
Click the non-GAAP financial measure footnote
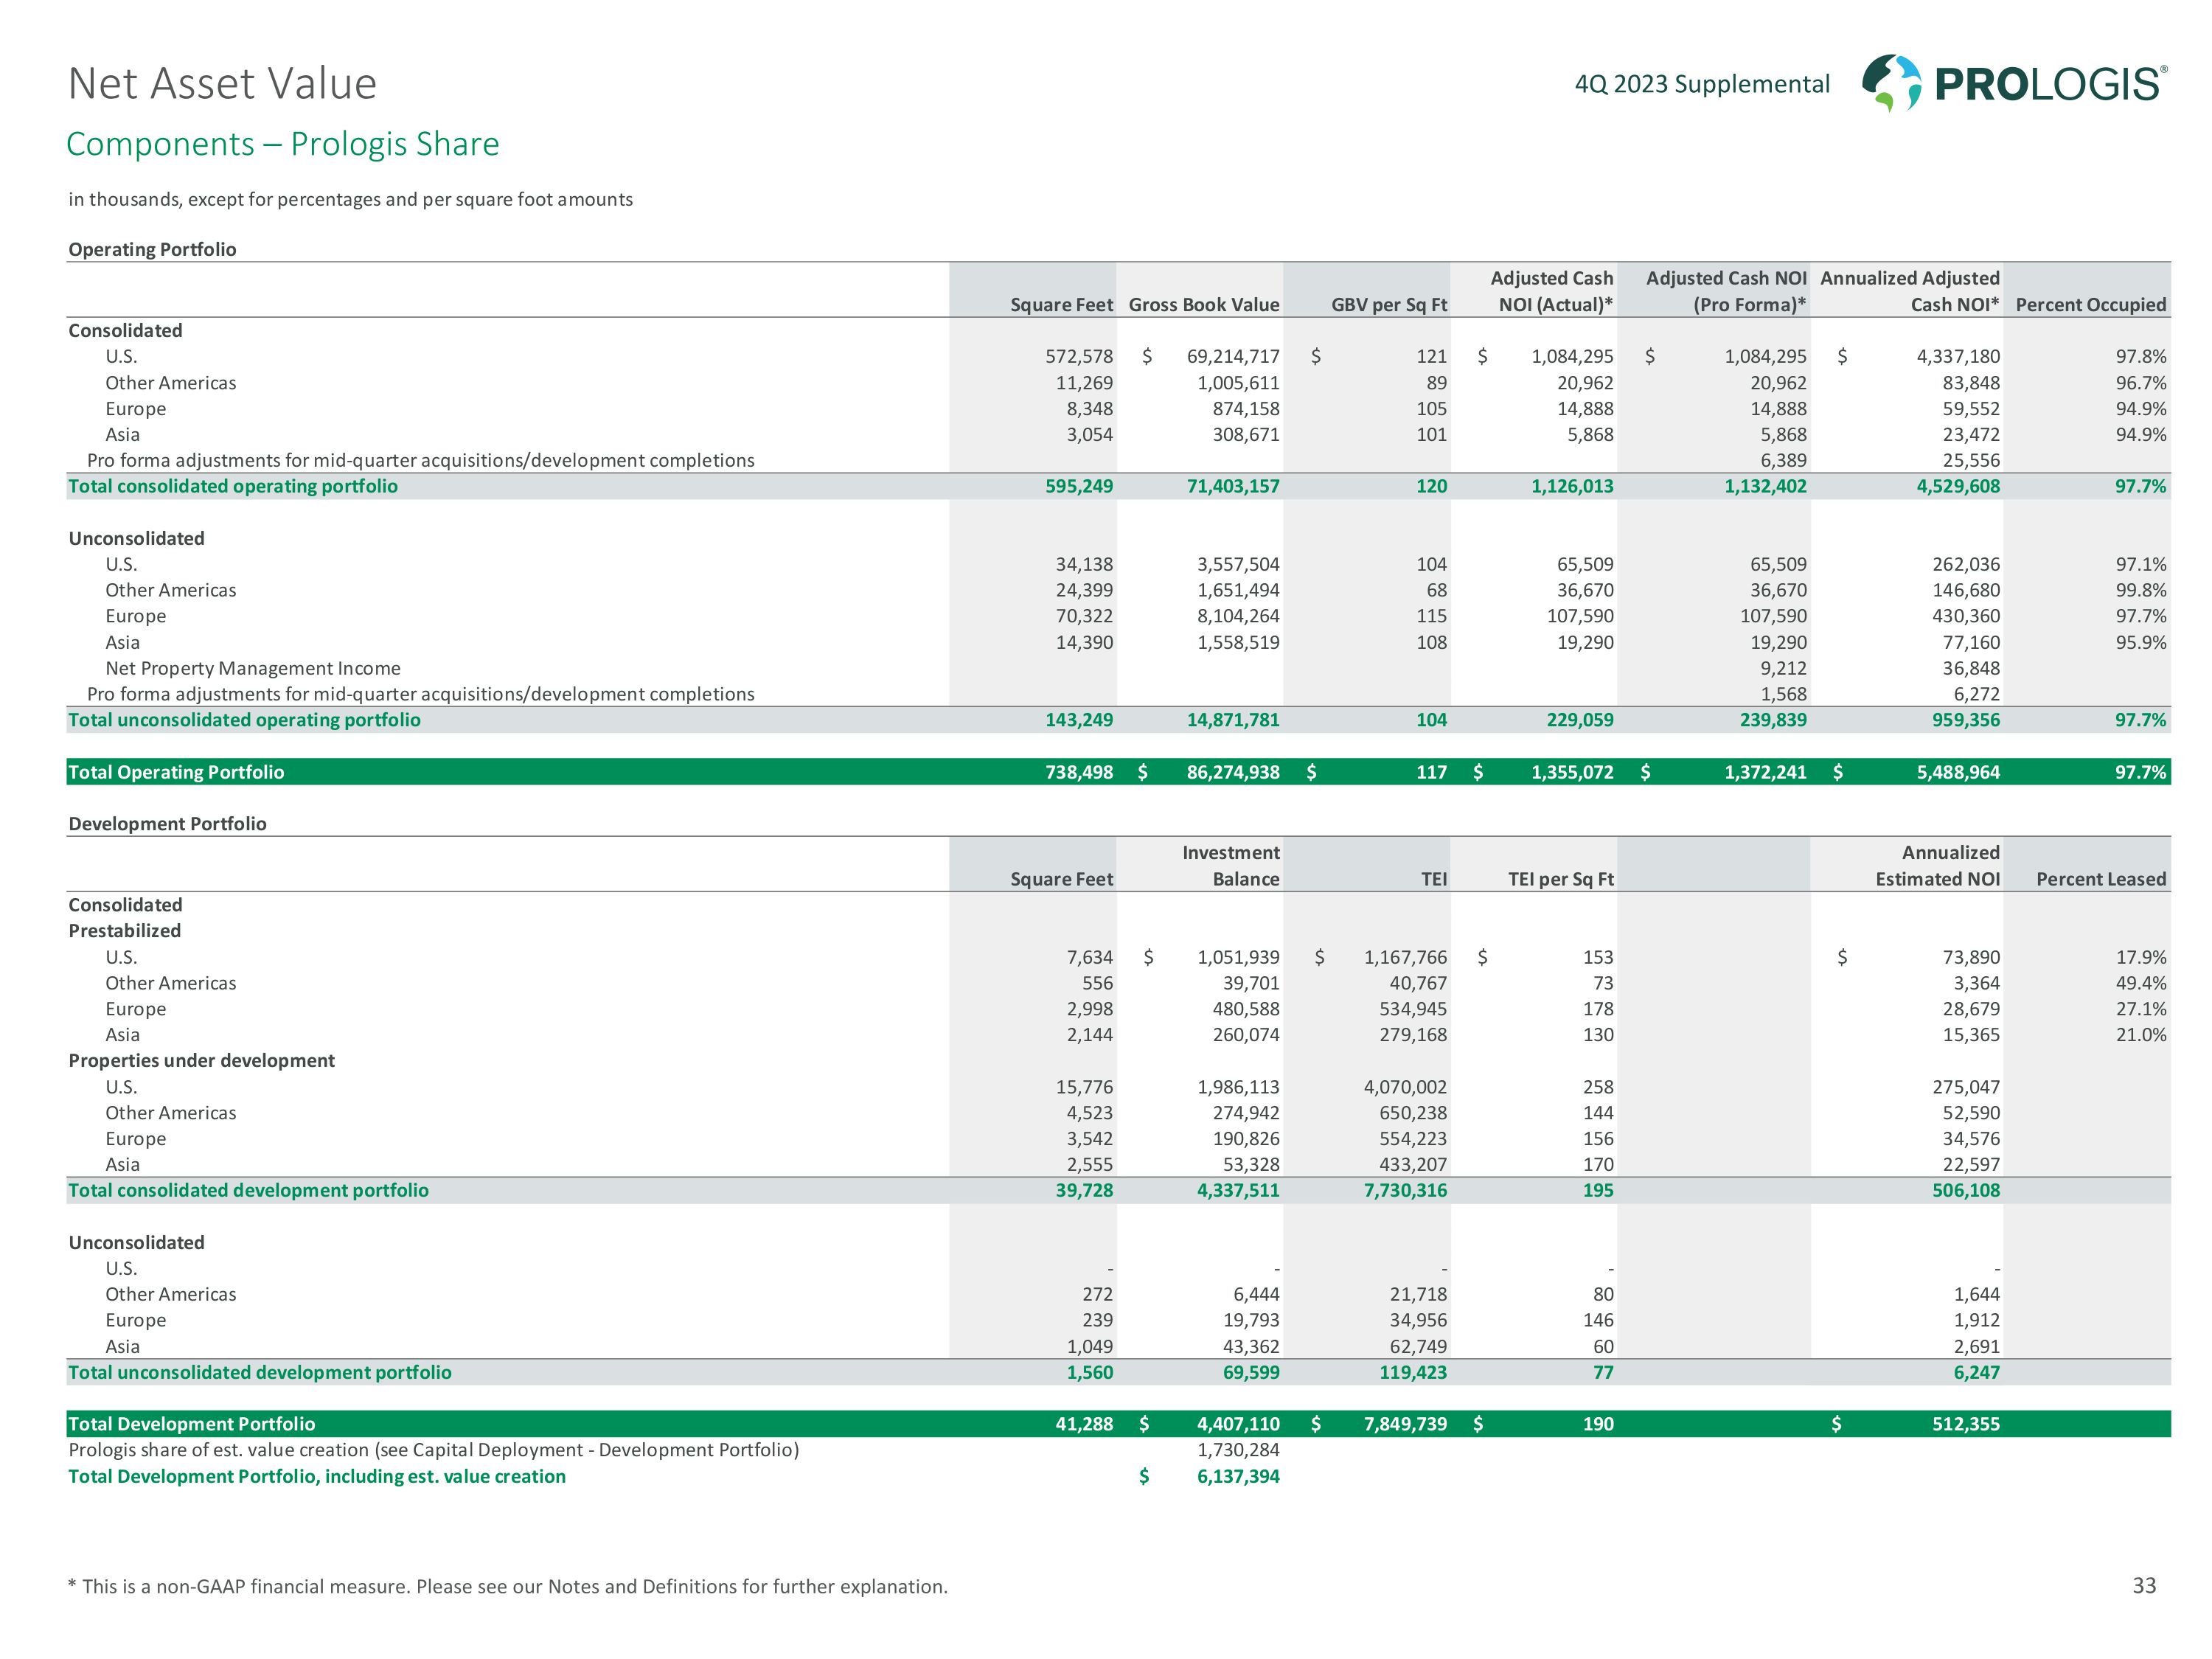[507, 1586]
